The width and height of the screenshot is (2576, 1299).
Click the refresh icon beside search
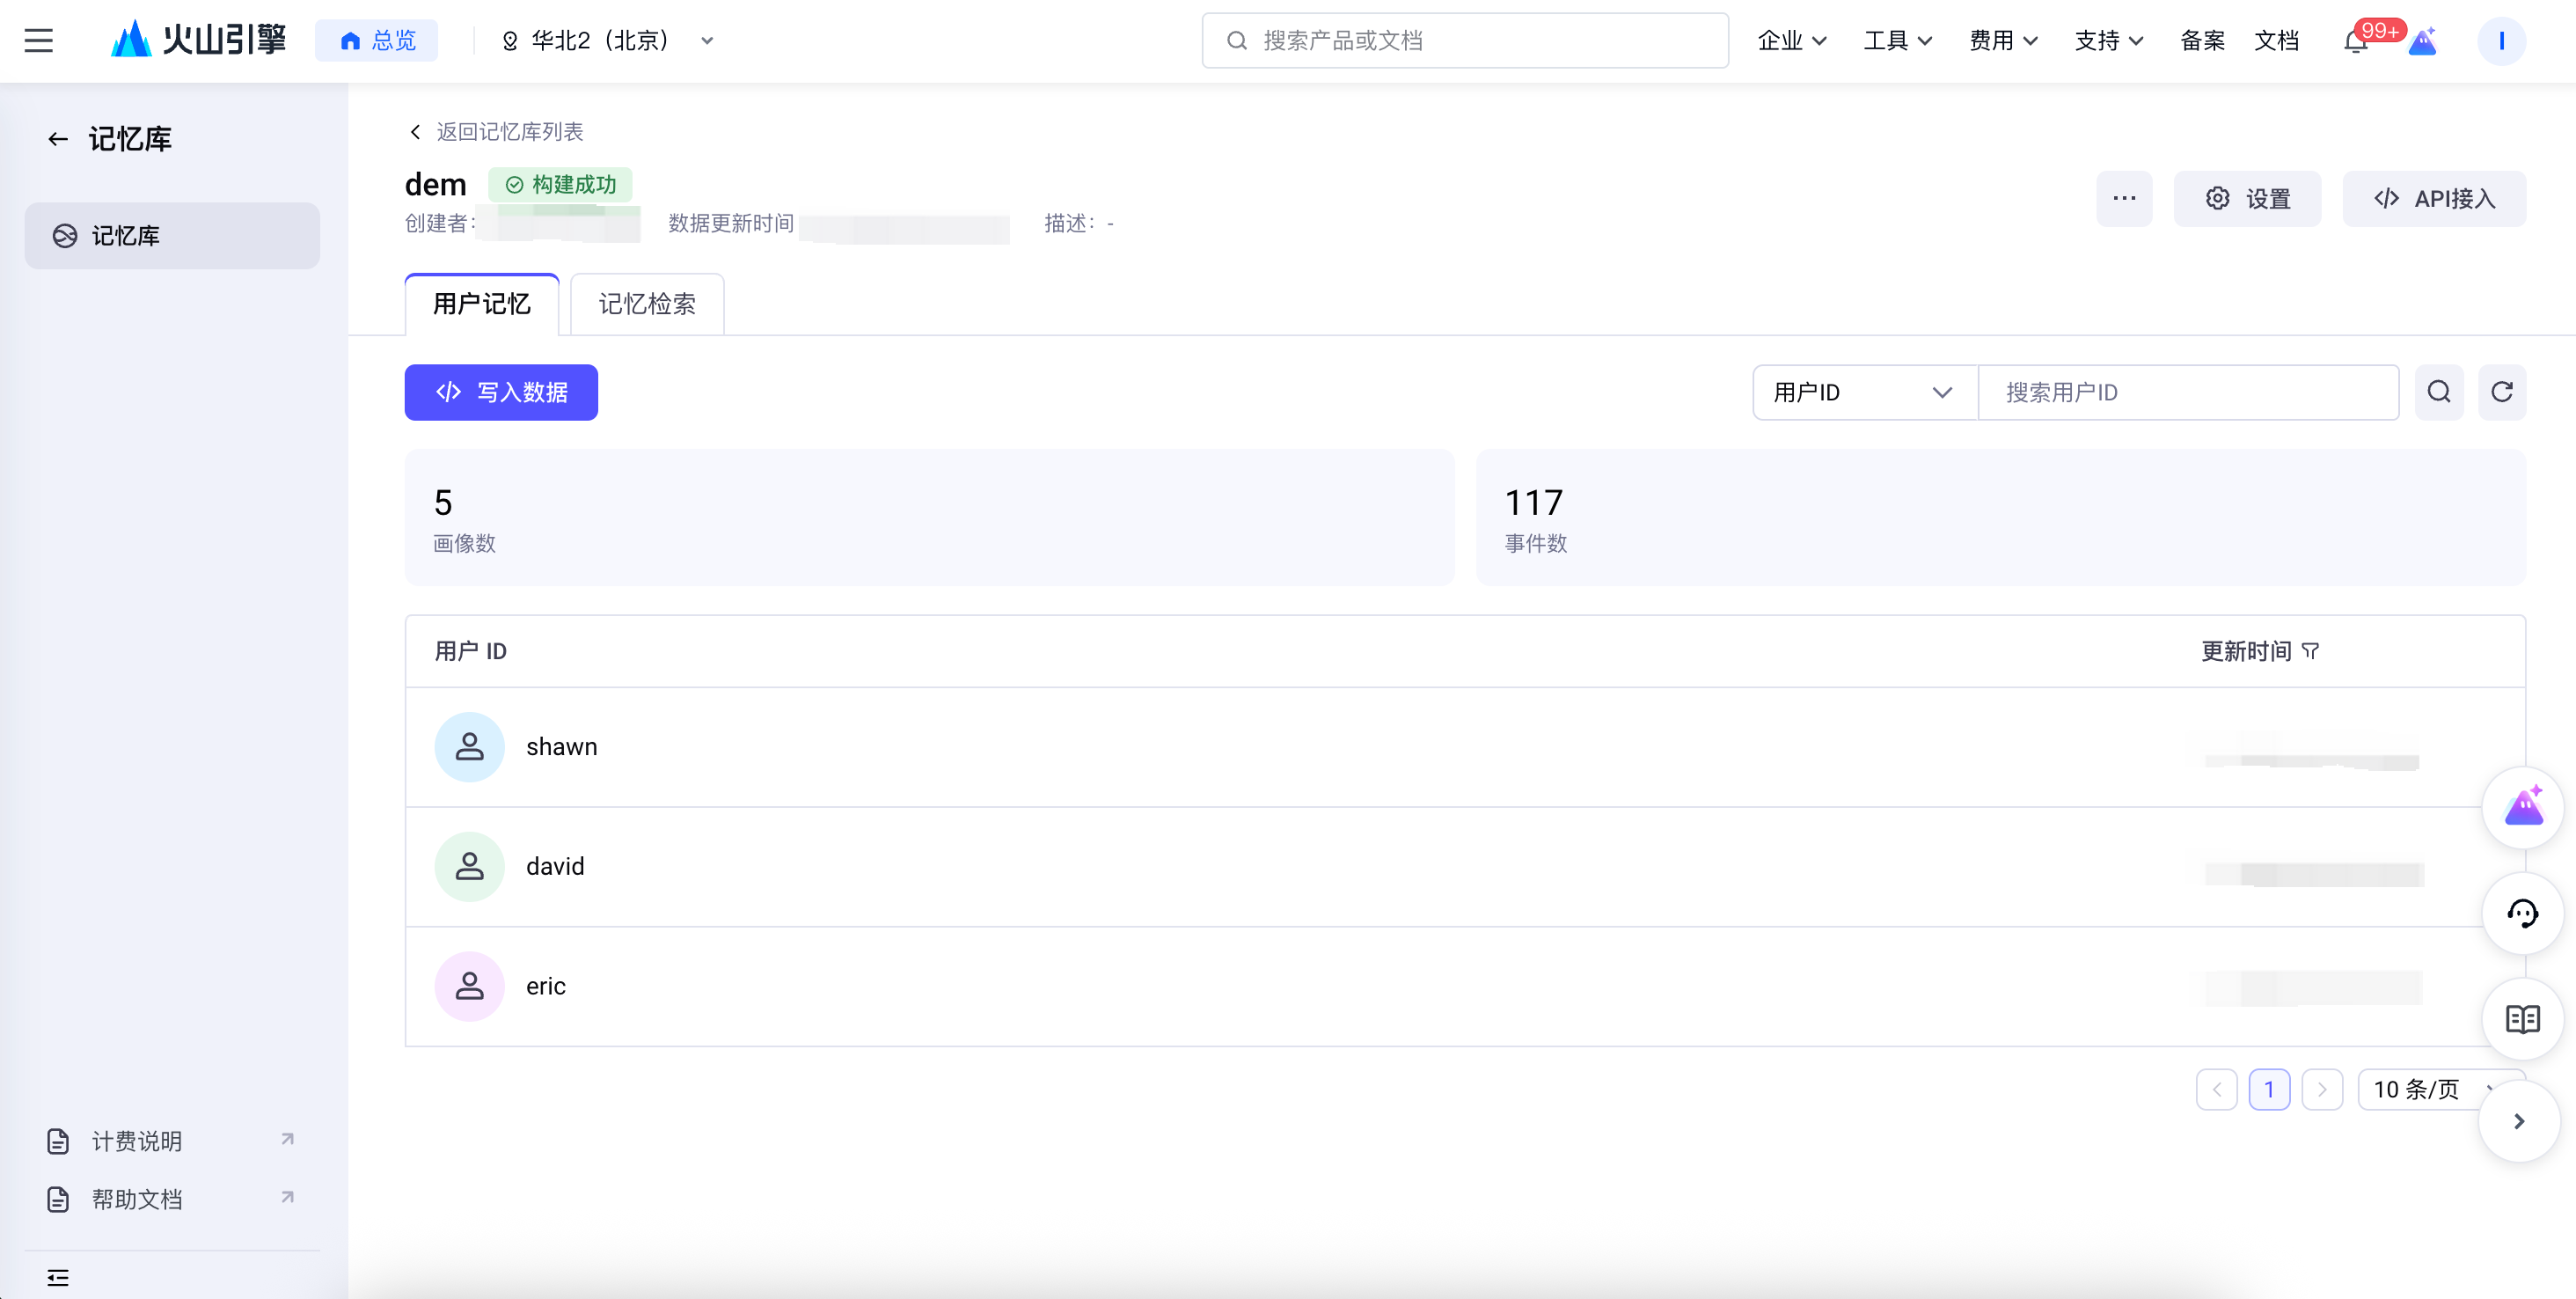[x=2501, y=392]
